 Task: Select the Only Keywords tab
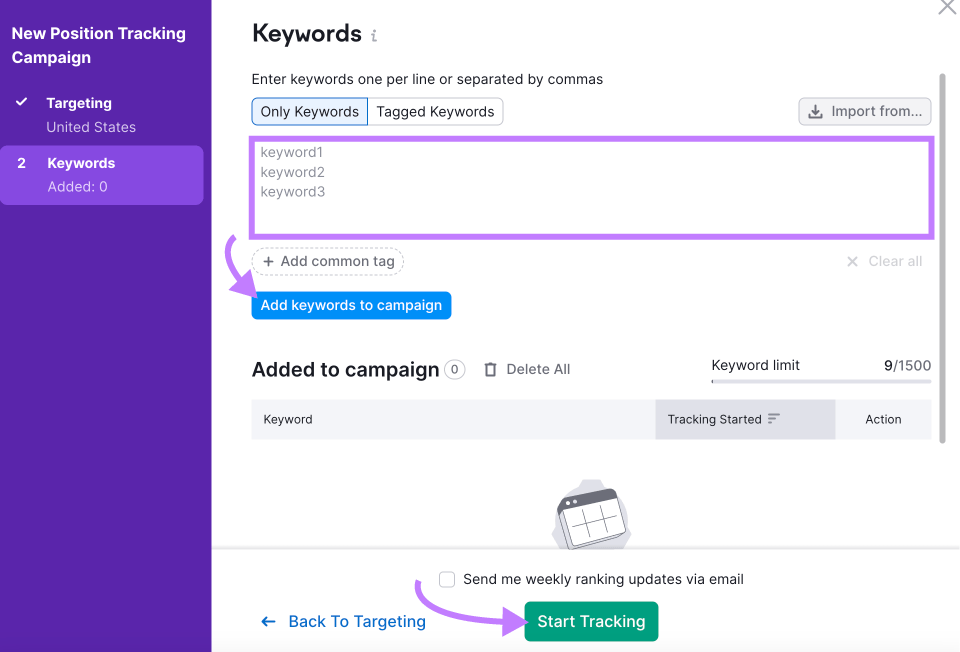[309, 111]
